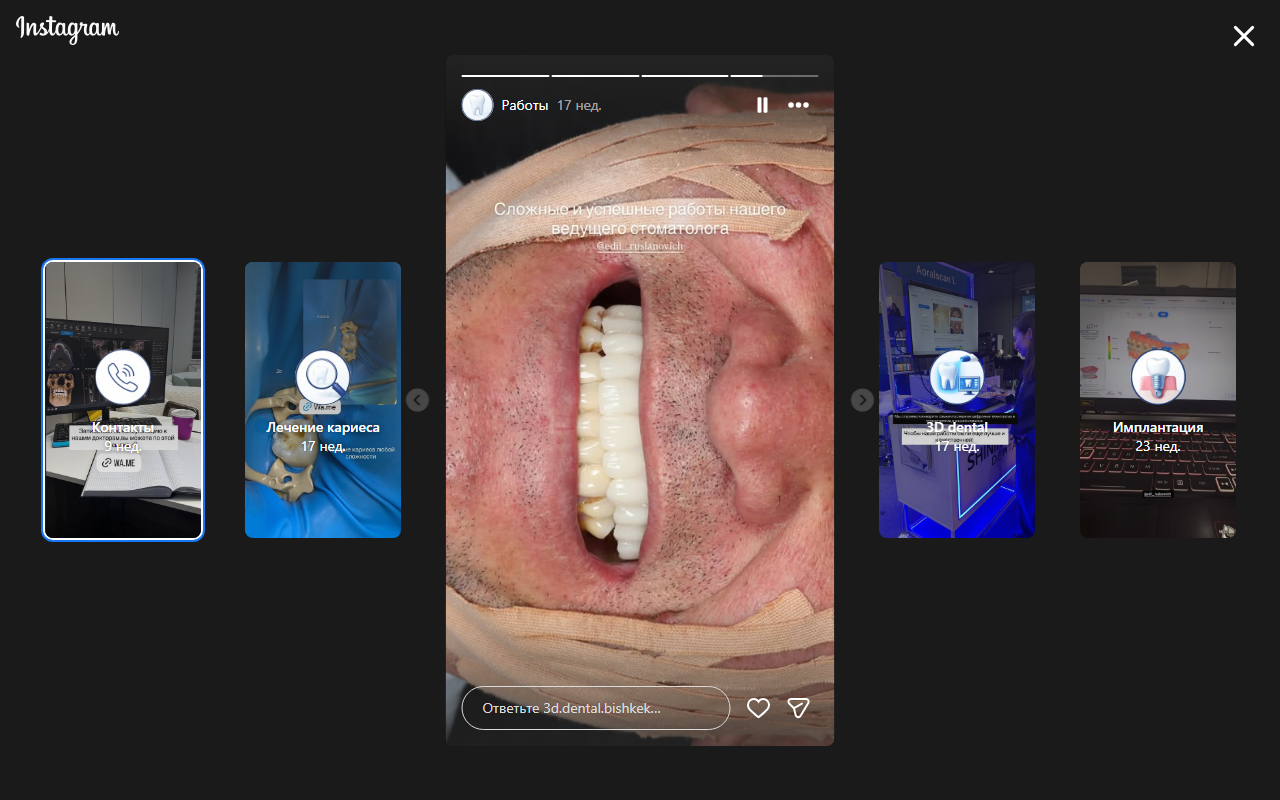Advance to next story with right arrow

click(862, 400)
